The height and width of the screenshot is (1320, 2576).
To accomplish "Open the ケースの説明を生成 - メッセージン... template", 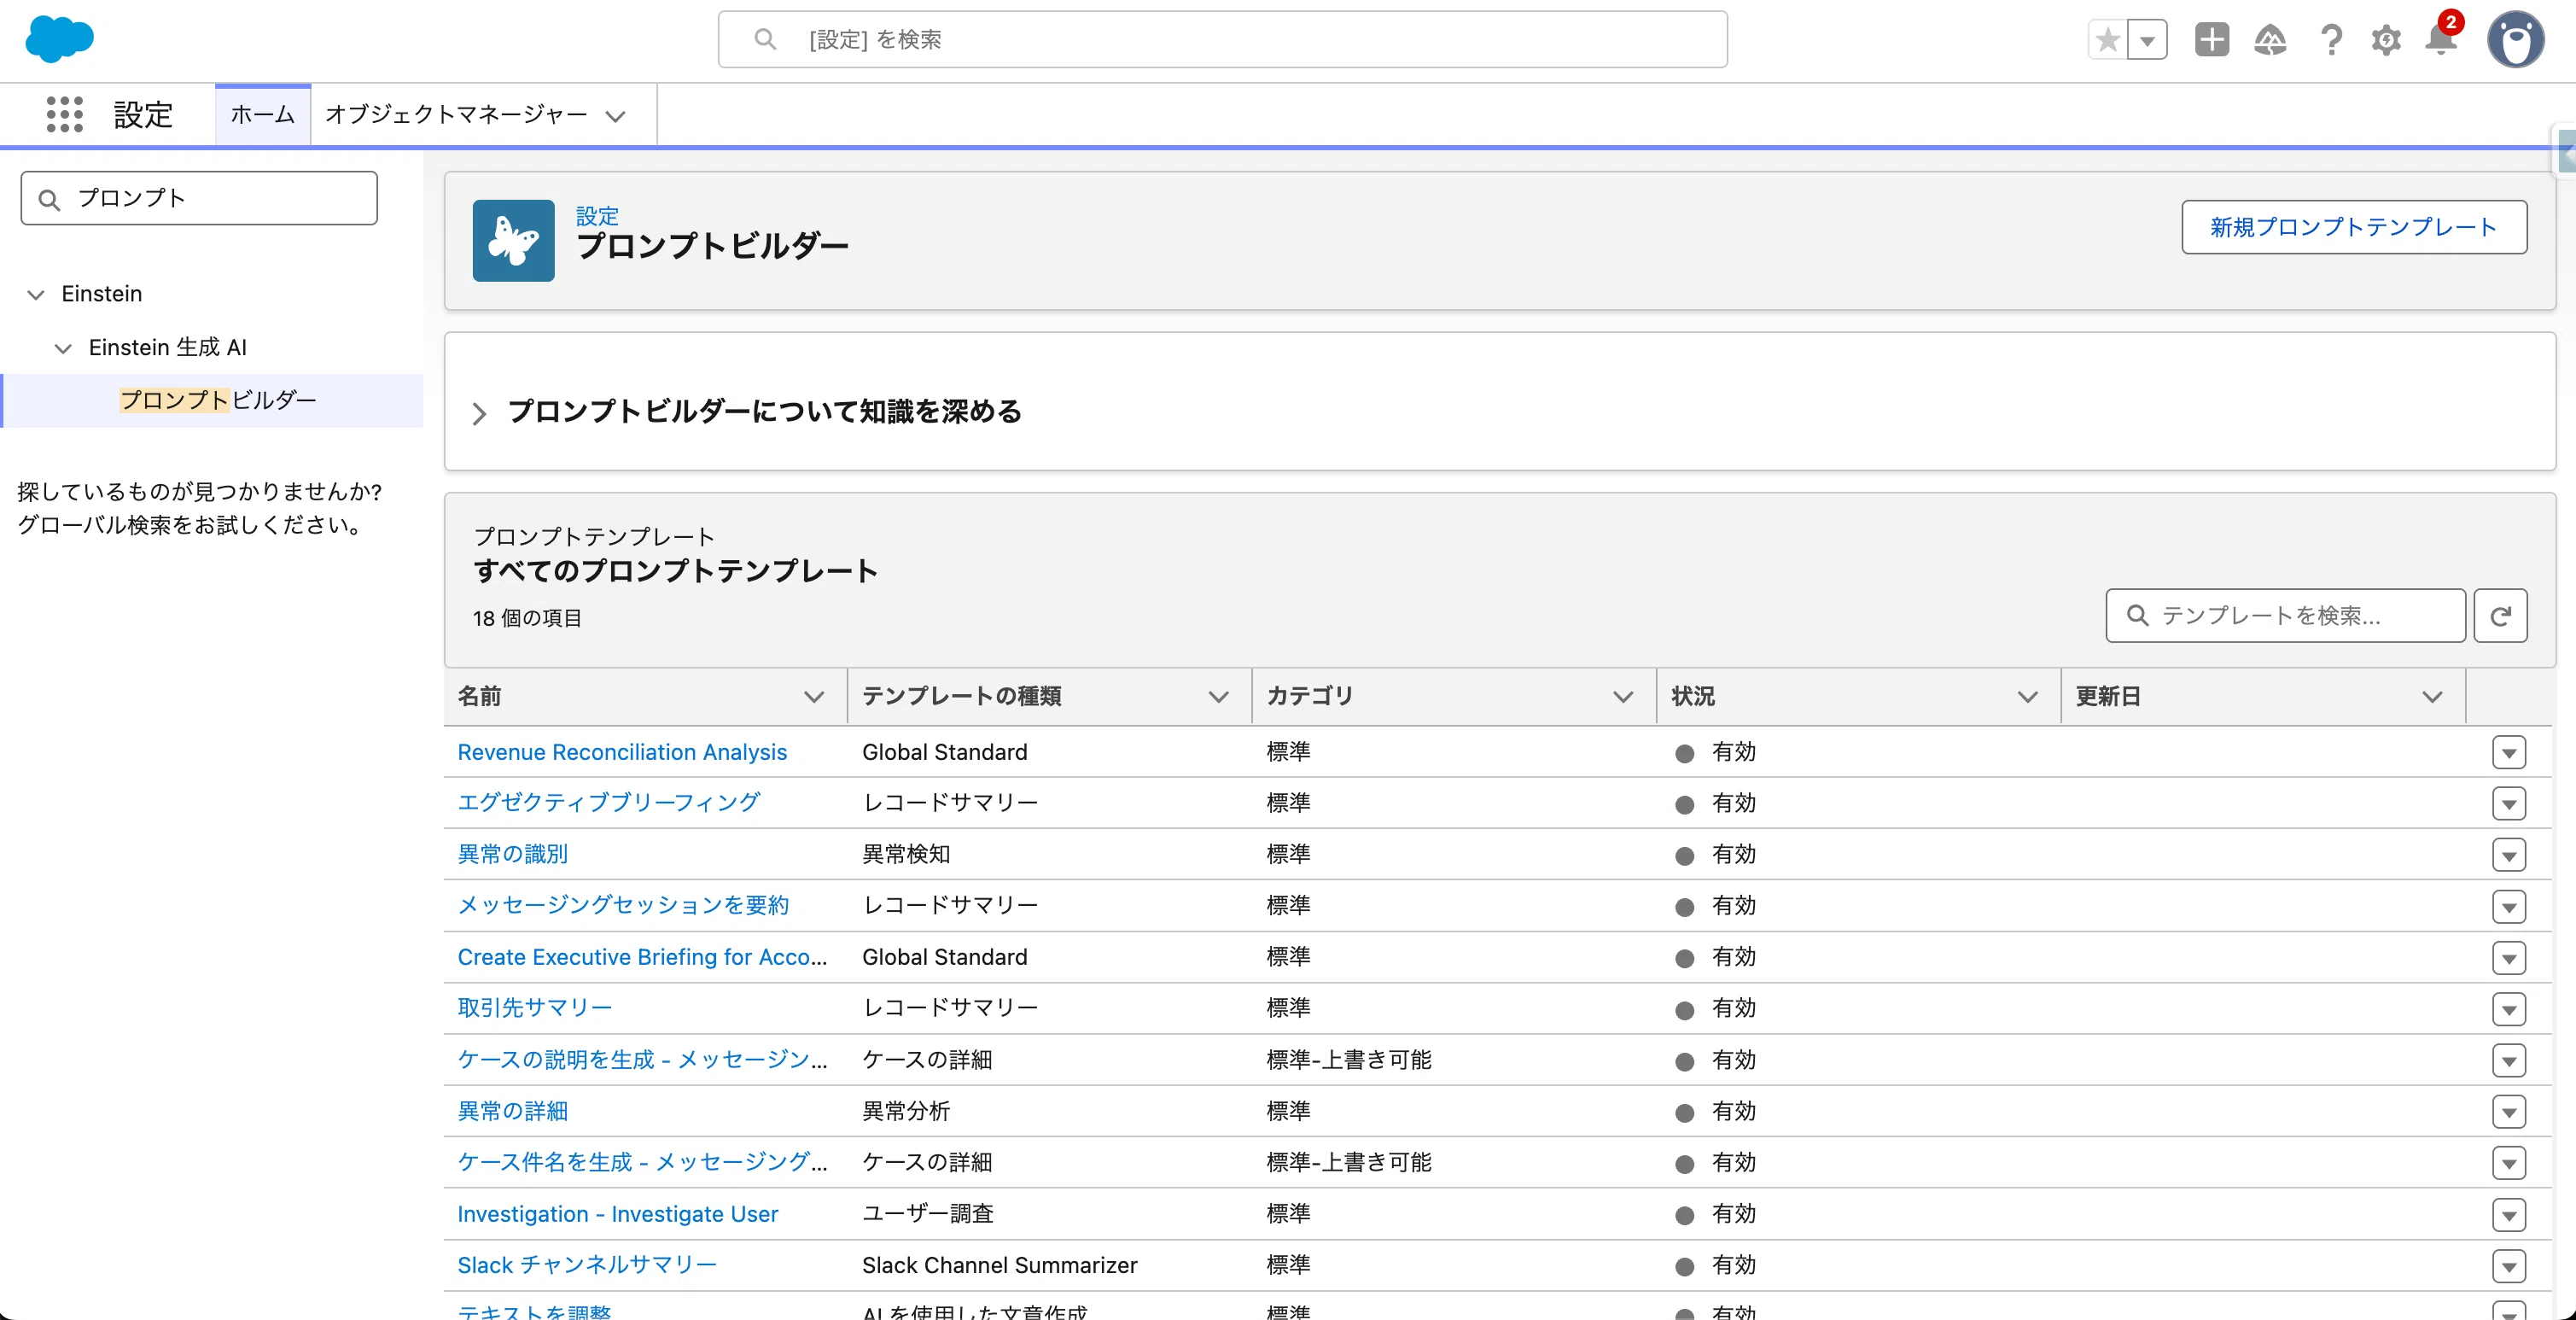I will (x=642, y=1060).
